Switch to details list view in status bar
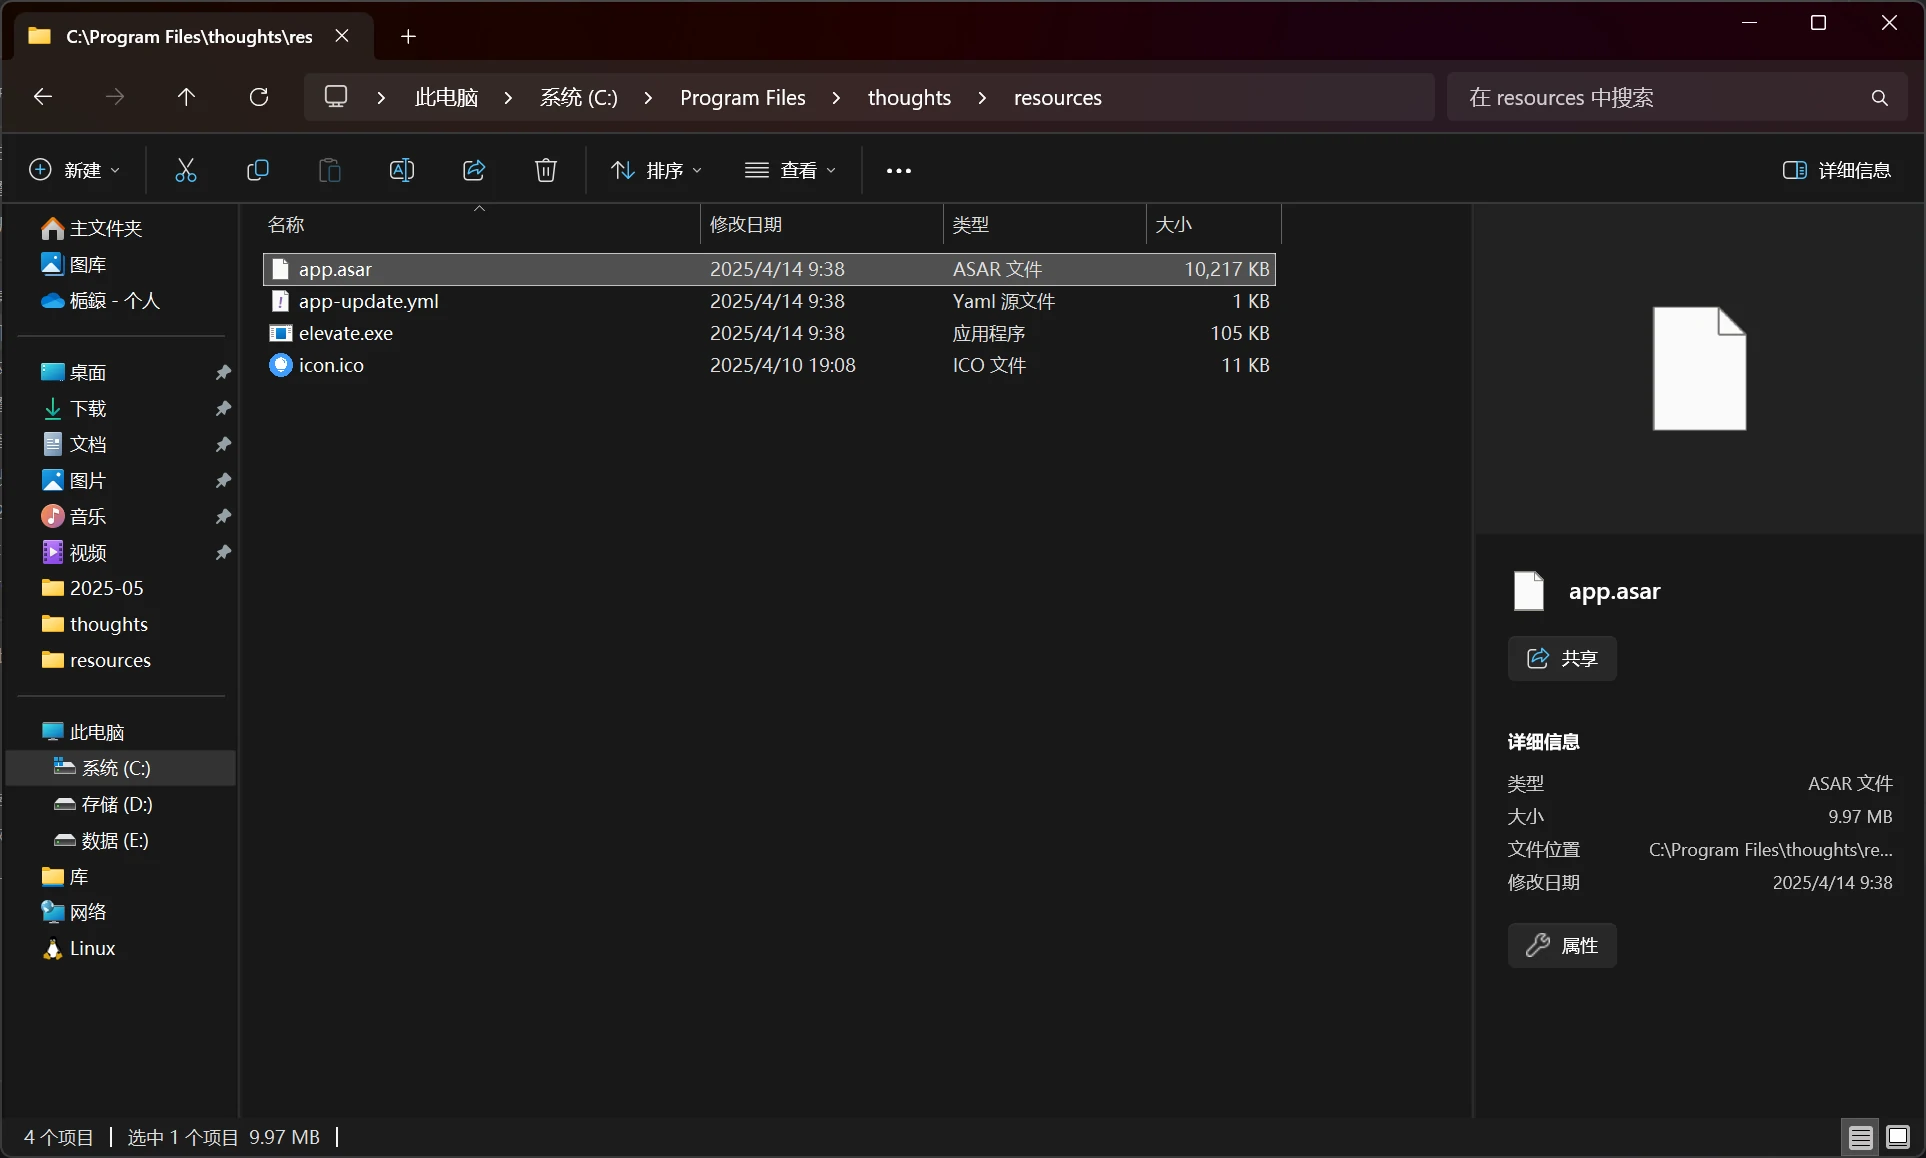Screen dimensions: 1926x1158 point(1860,1137)
